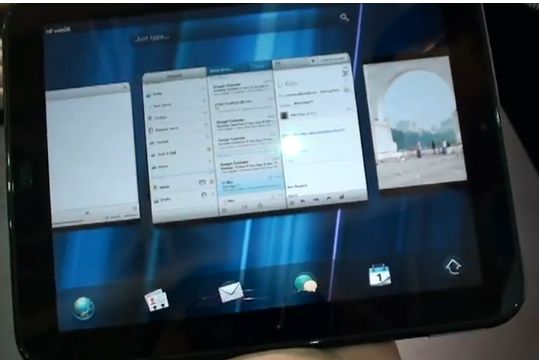This screenshot has width=539, height=360.
Task: Open the photo card showing an archway
Action: click(x=415, y=122)
